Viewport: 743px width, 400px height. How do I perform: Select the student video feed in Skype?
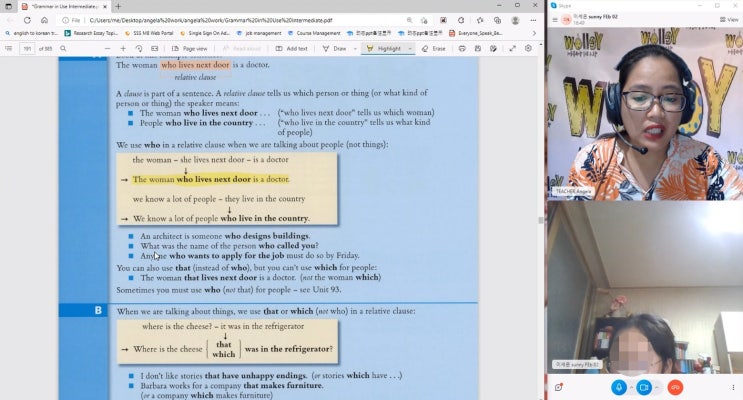coord(645,287)
